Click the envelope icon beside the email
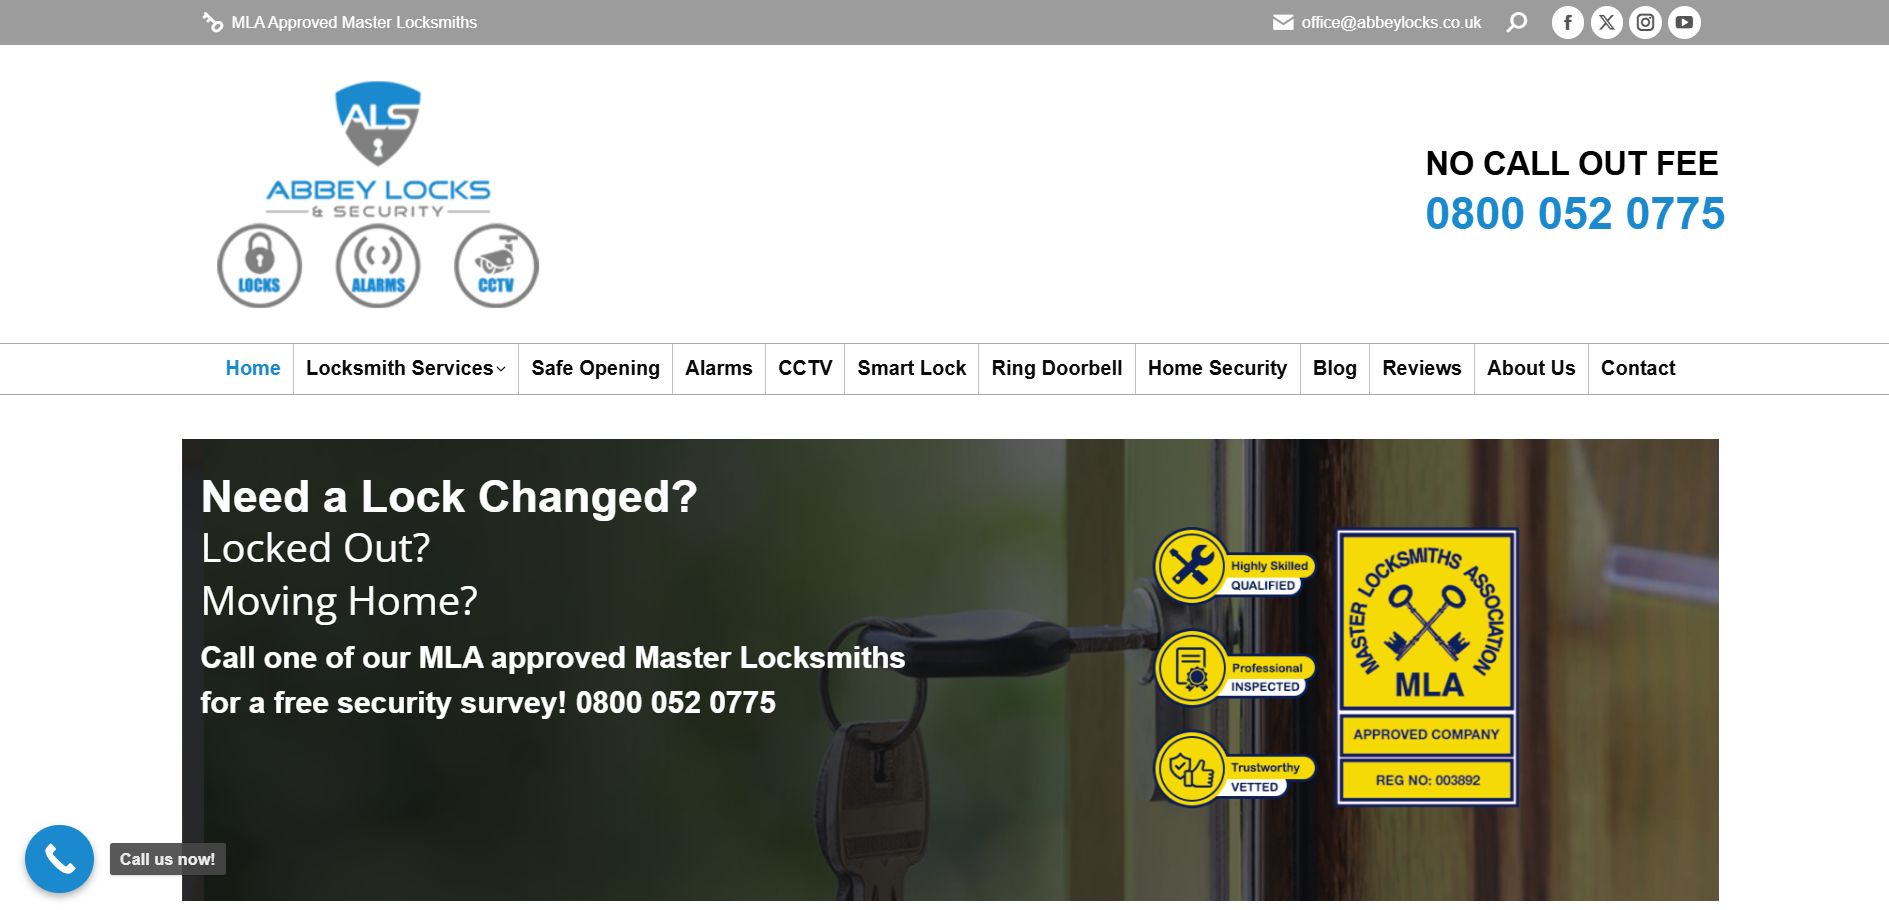Screen dimensions: 1889x910 pos(1281,21)
